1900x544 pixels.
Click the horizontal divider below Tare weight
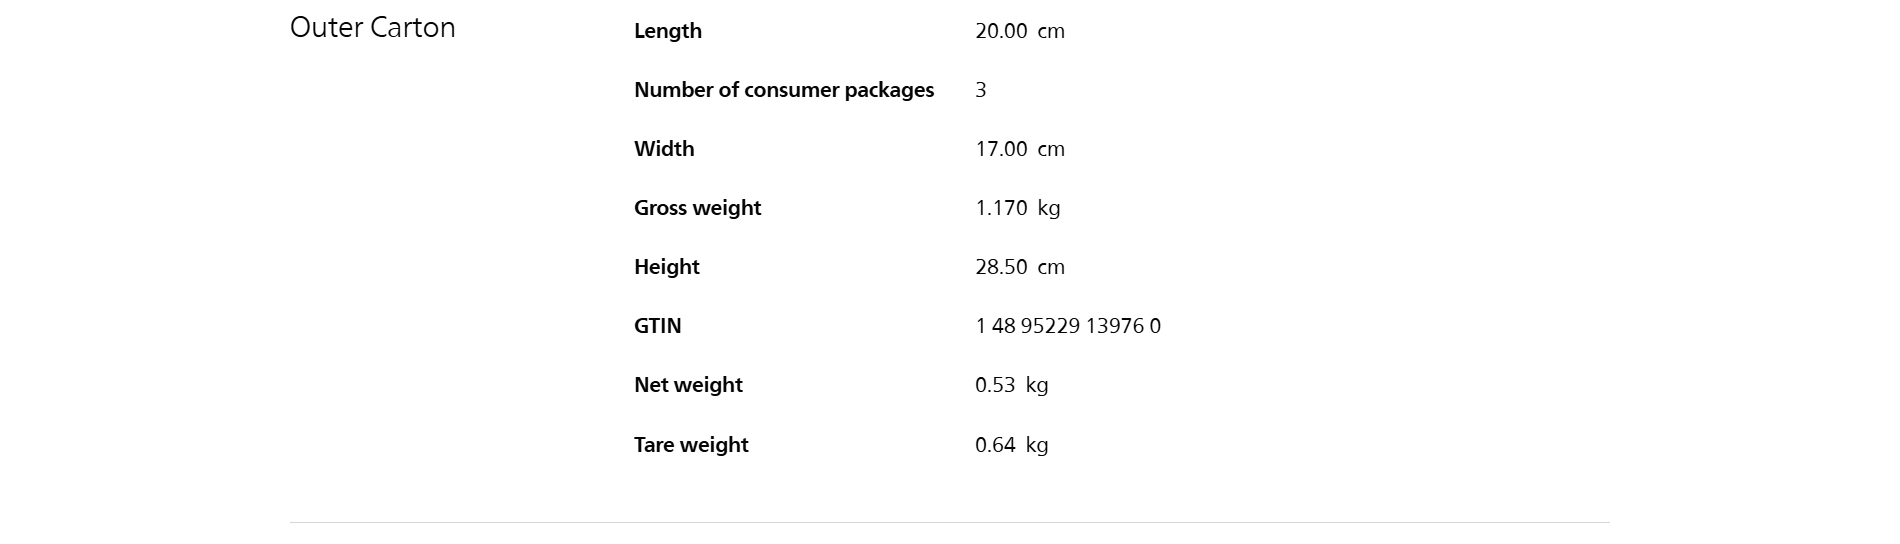(x=949, y=522)
